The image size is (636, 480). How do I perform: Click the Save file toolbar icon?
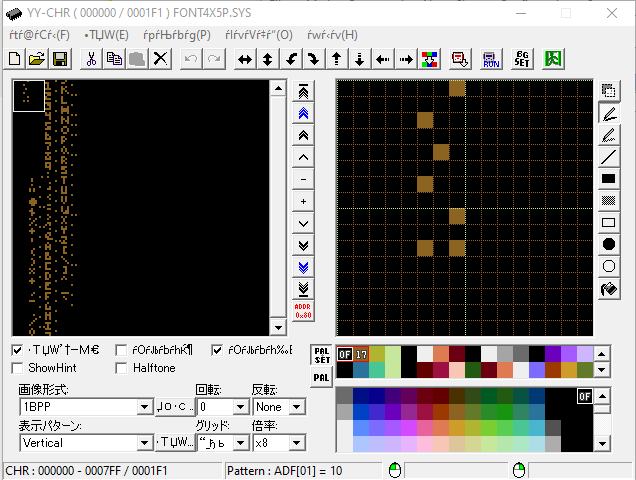click(x=60, y=59)
